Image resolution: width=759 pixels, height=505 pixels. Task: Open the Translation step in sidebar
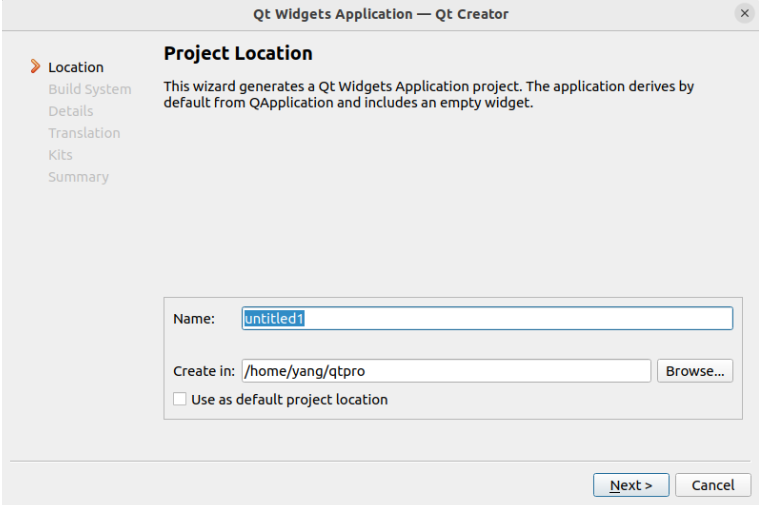tap(84, 133)
